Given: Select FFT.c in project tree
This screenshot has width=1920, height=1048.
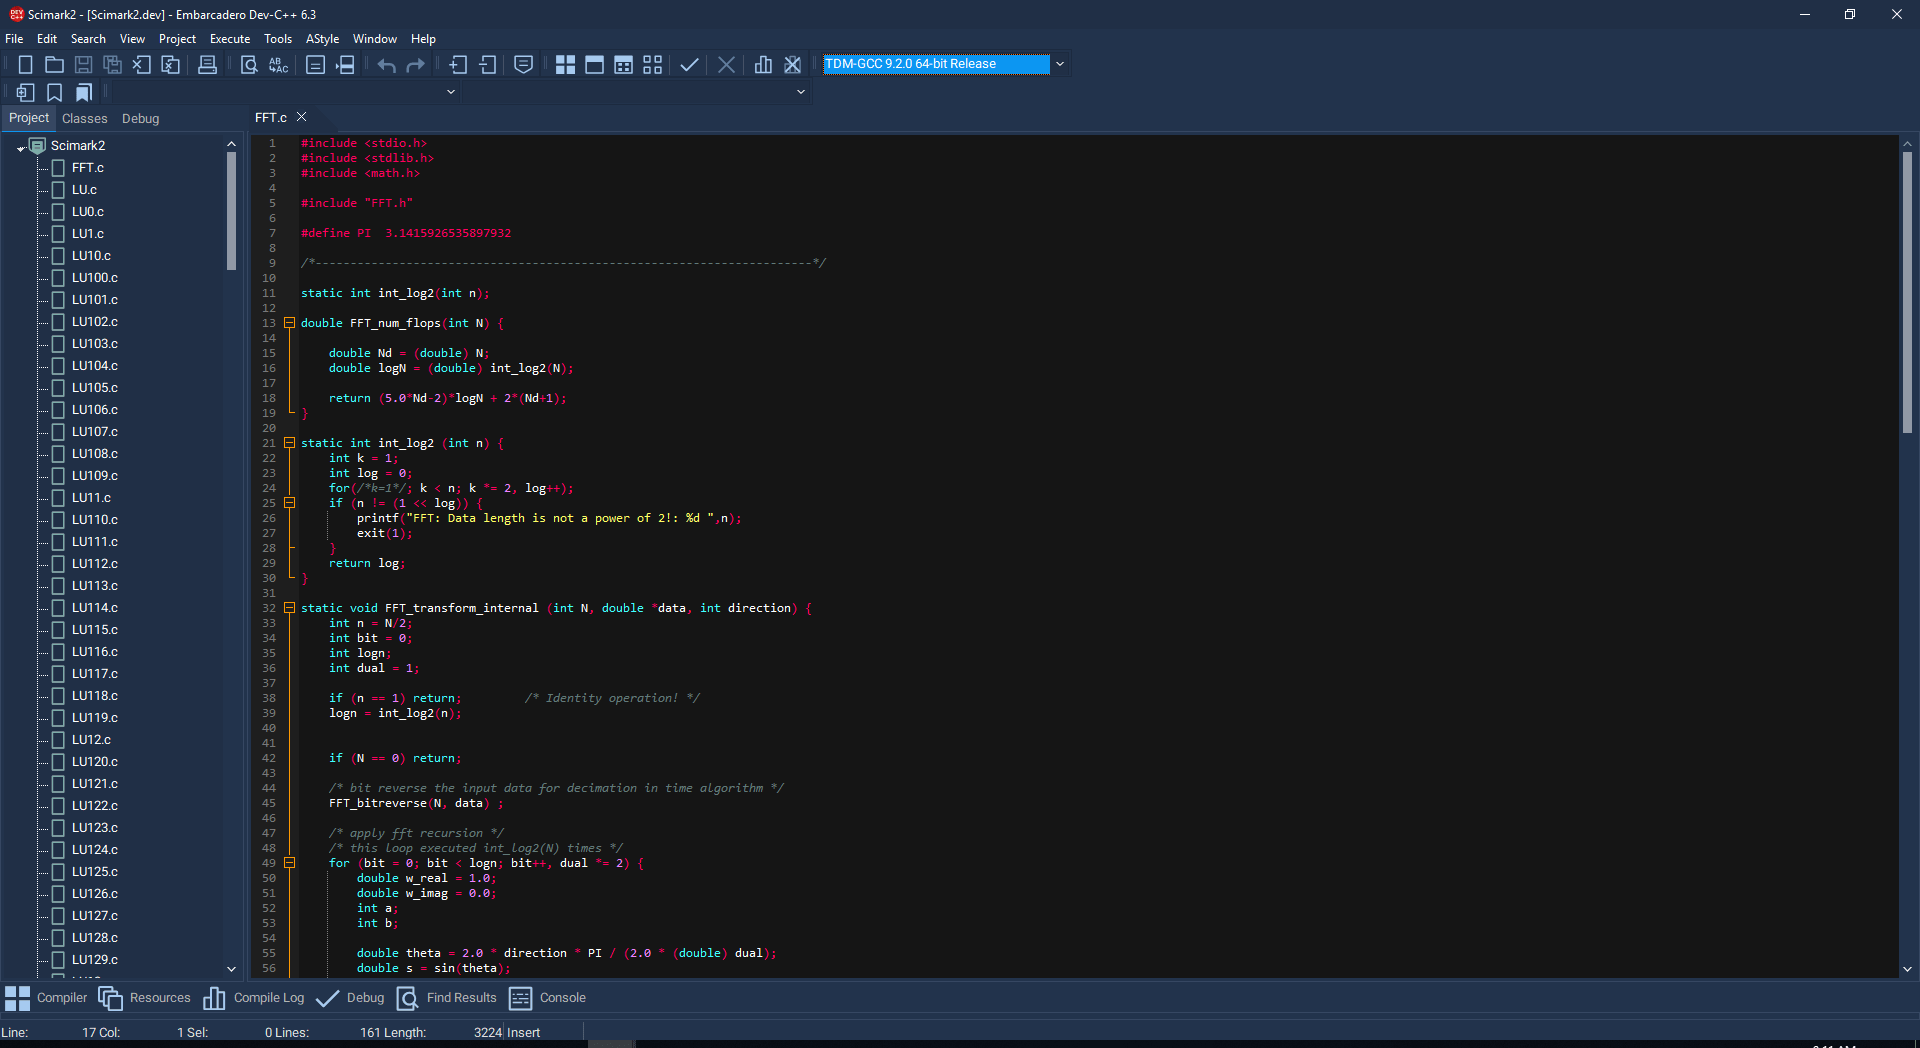Looking at the screenshot, I should tap(87, 168).
